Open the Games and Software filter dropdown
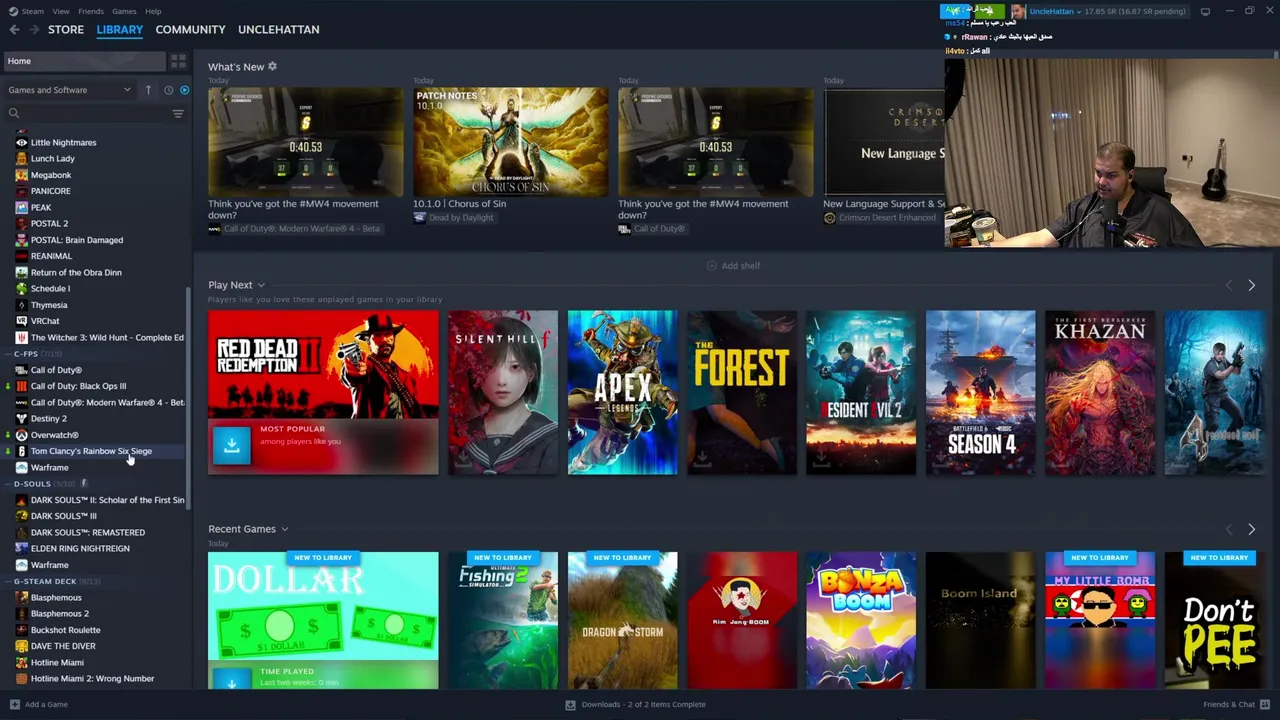 click(70, 90)
